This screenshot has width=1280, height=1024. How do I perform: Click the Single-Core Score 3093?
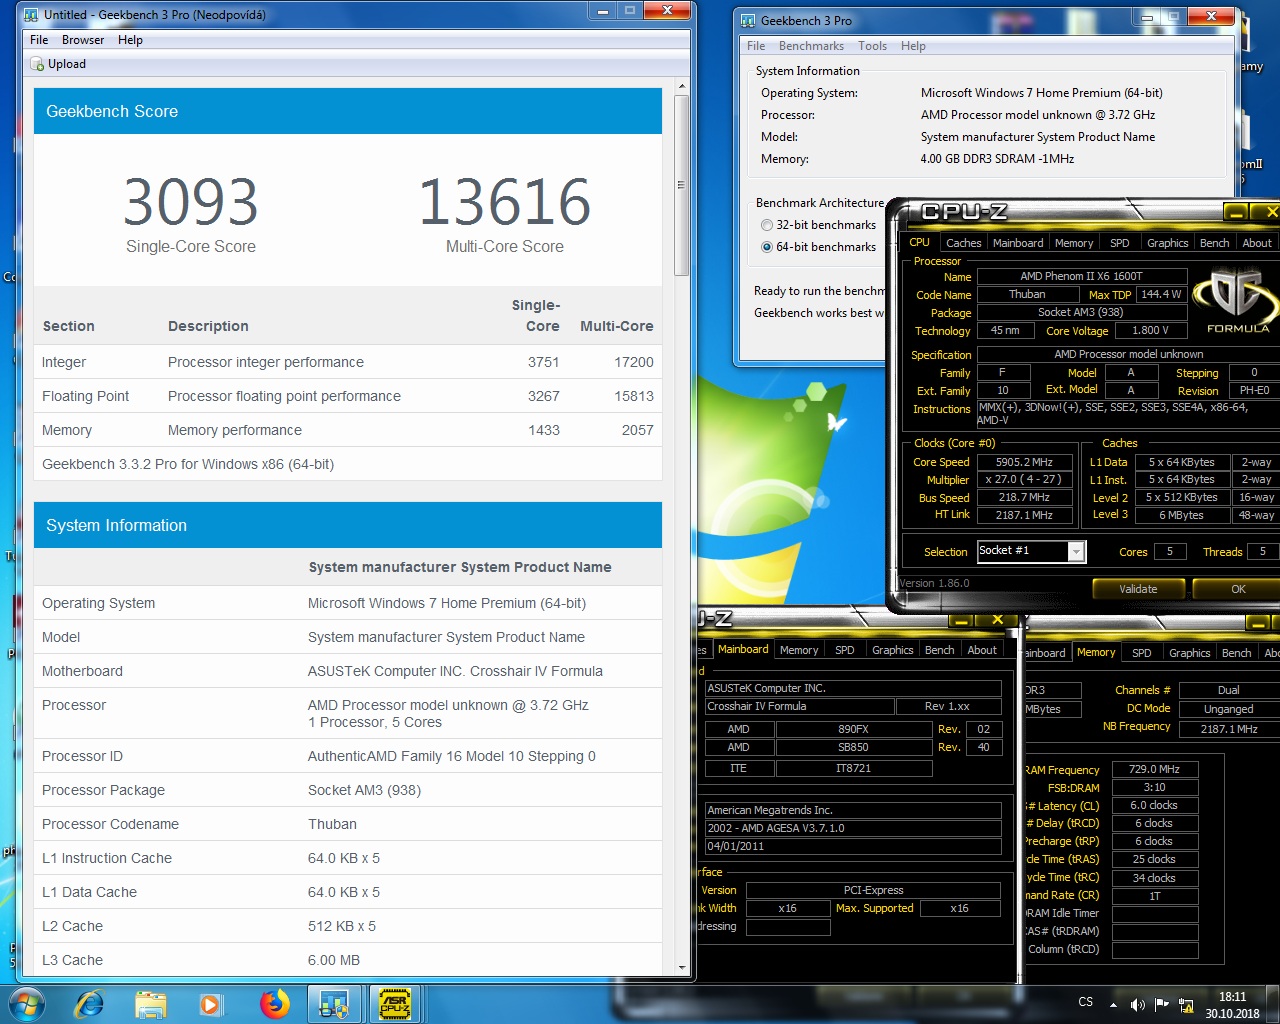(190, 202)
